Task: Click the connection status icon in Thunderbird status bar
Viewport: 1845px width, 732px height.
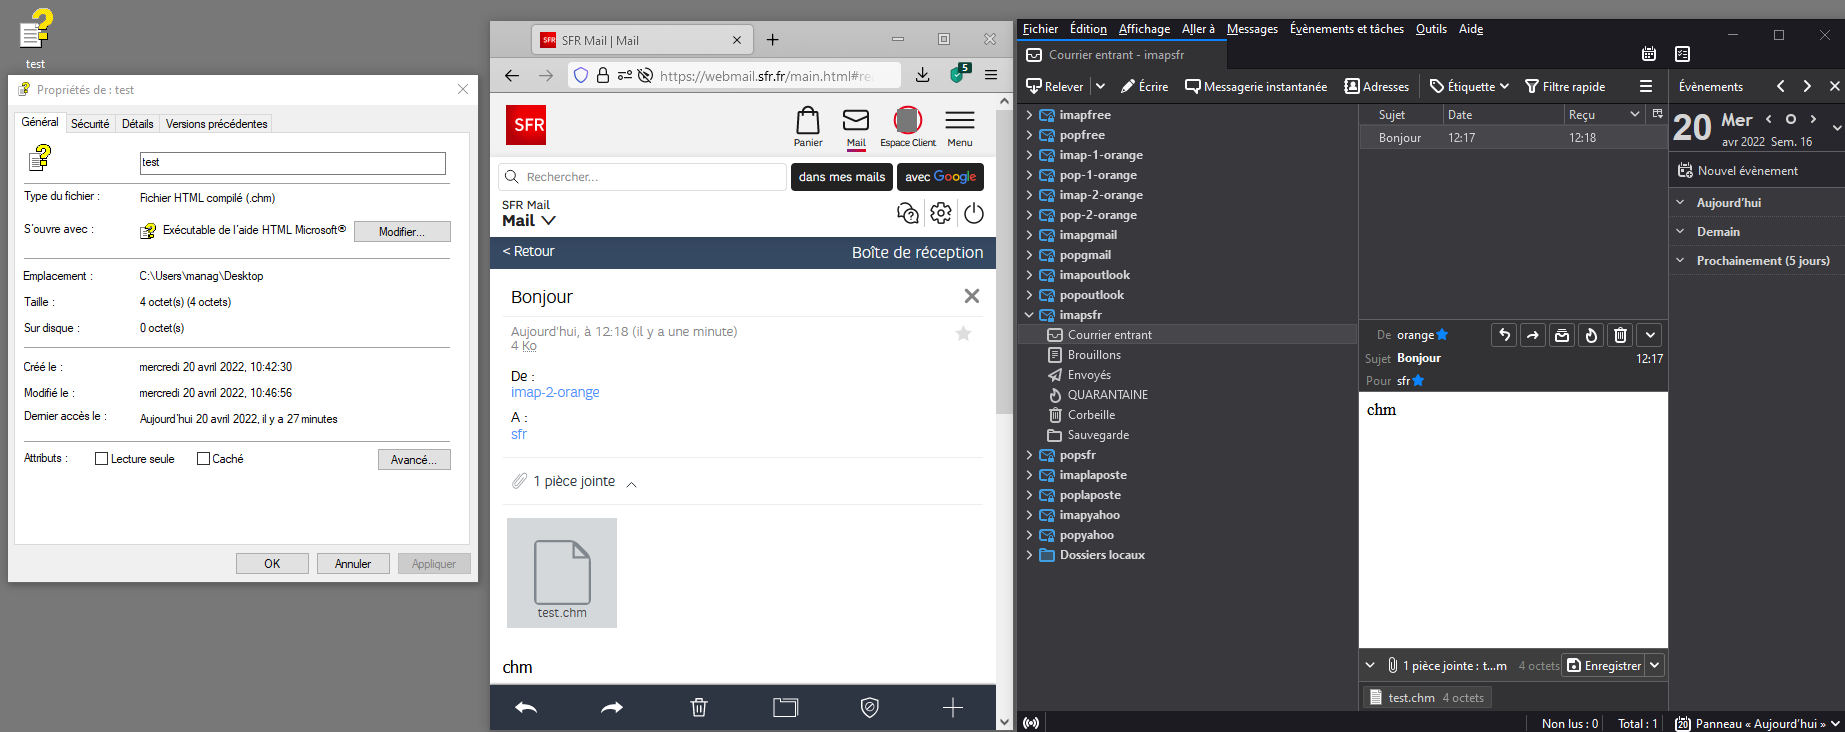Action: [x=1031, y=723]
